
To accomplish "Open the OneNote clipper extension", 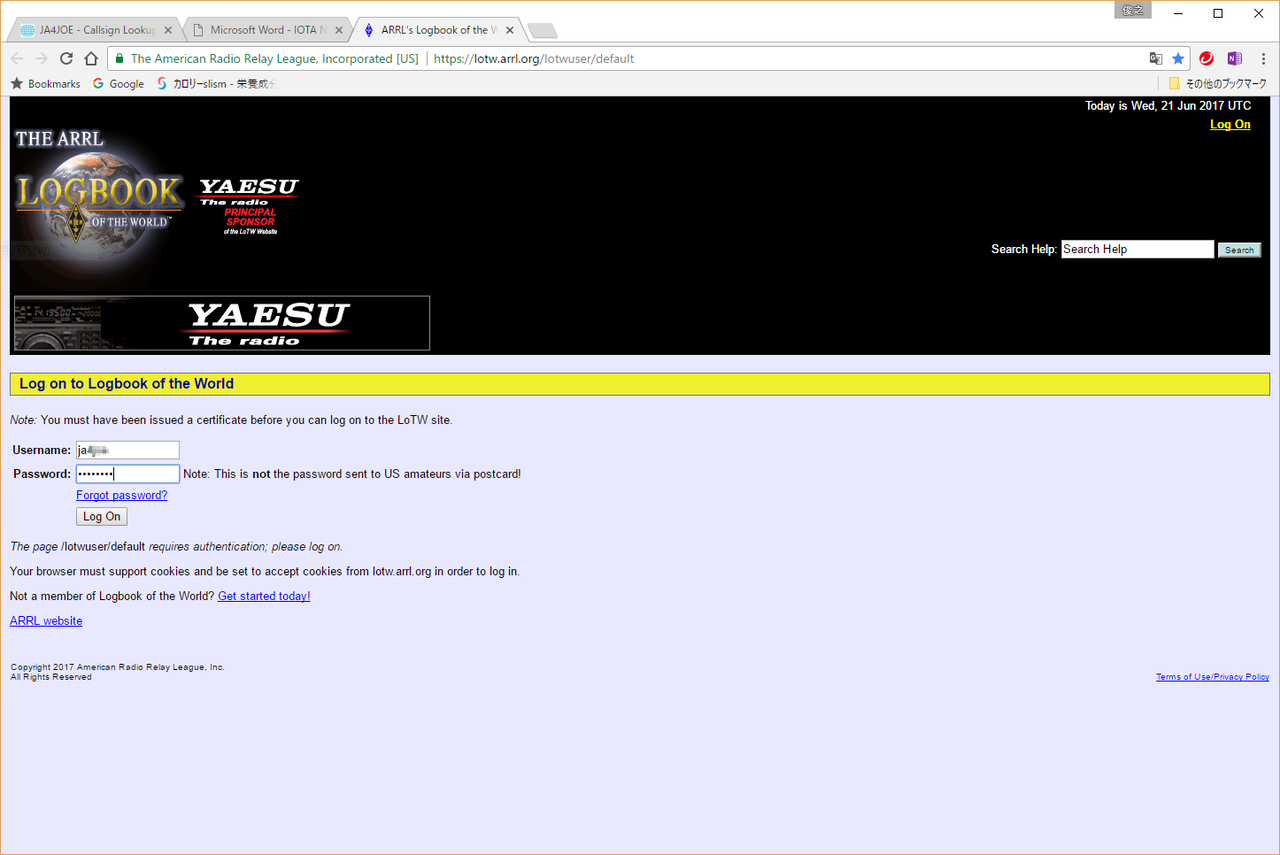I will click(x=1234, y=59).
